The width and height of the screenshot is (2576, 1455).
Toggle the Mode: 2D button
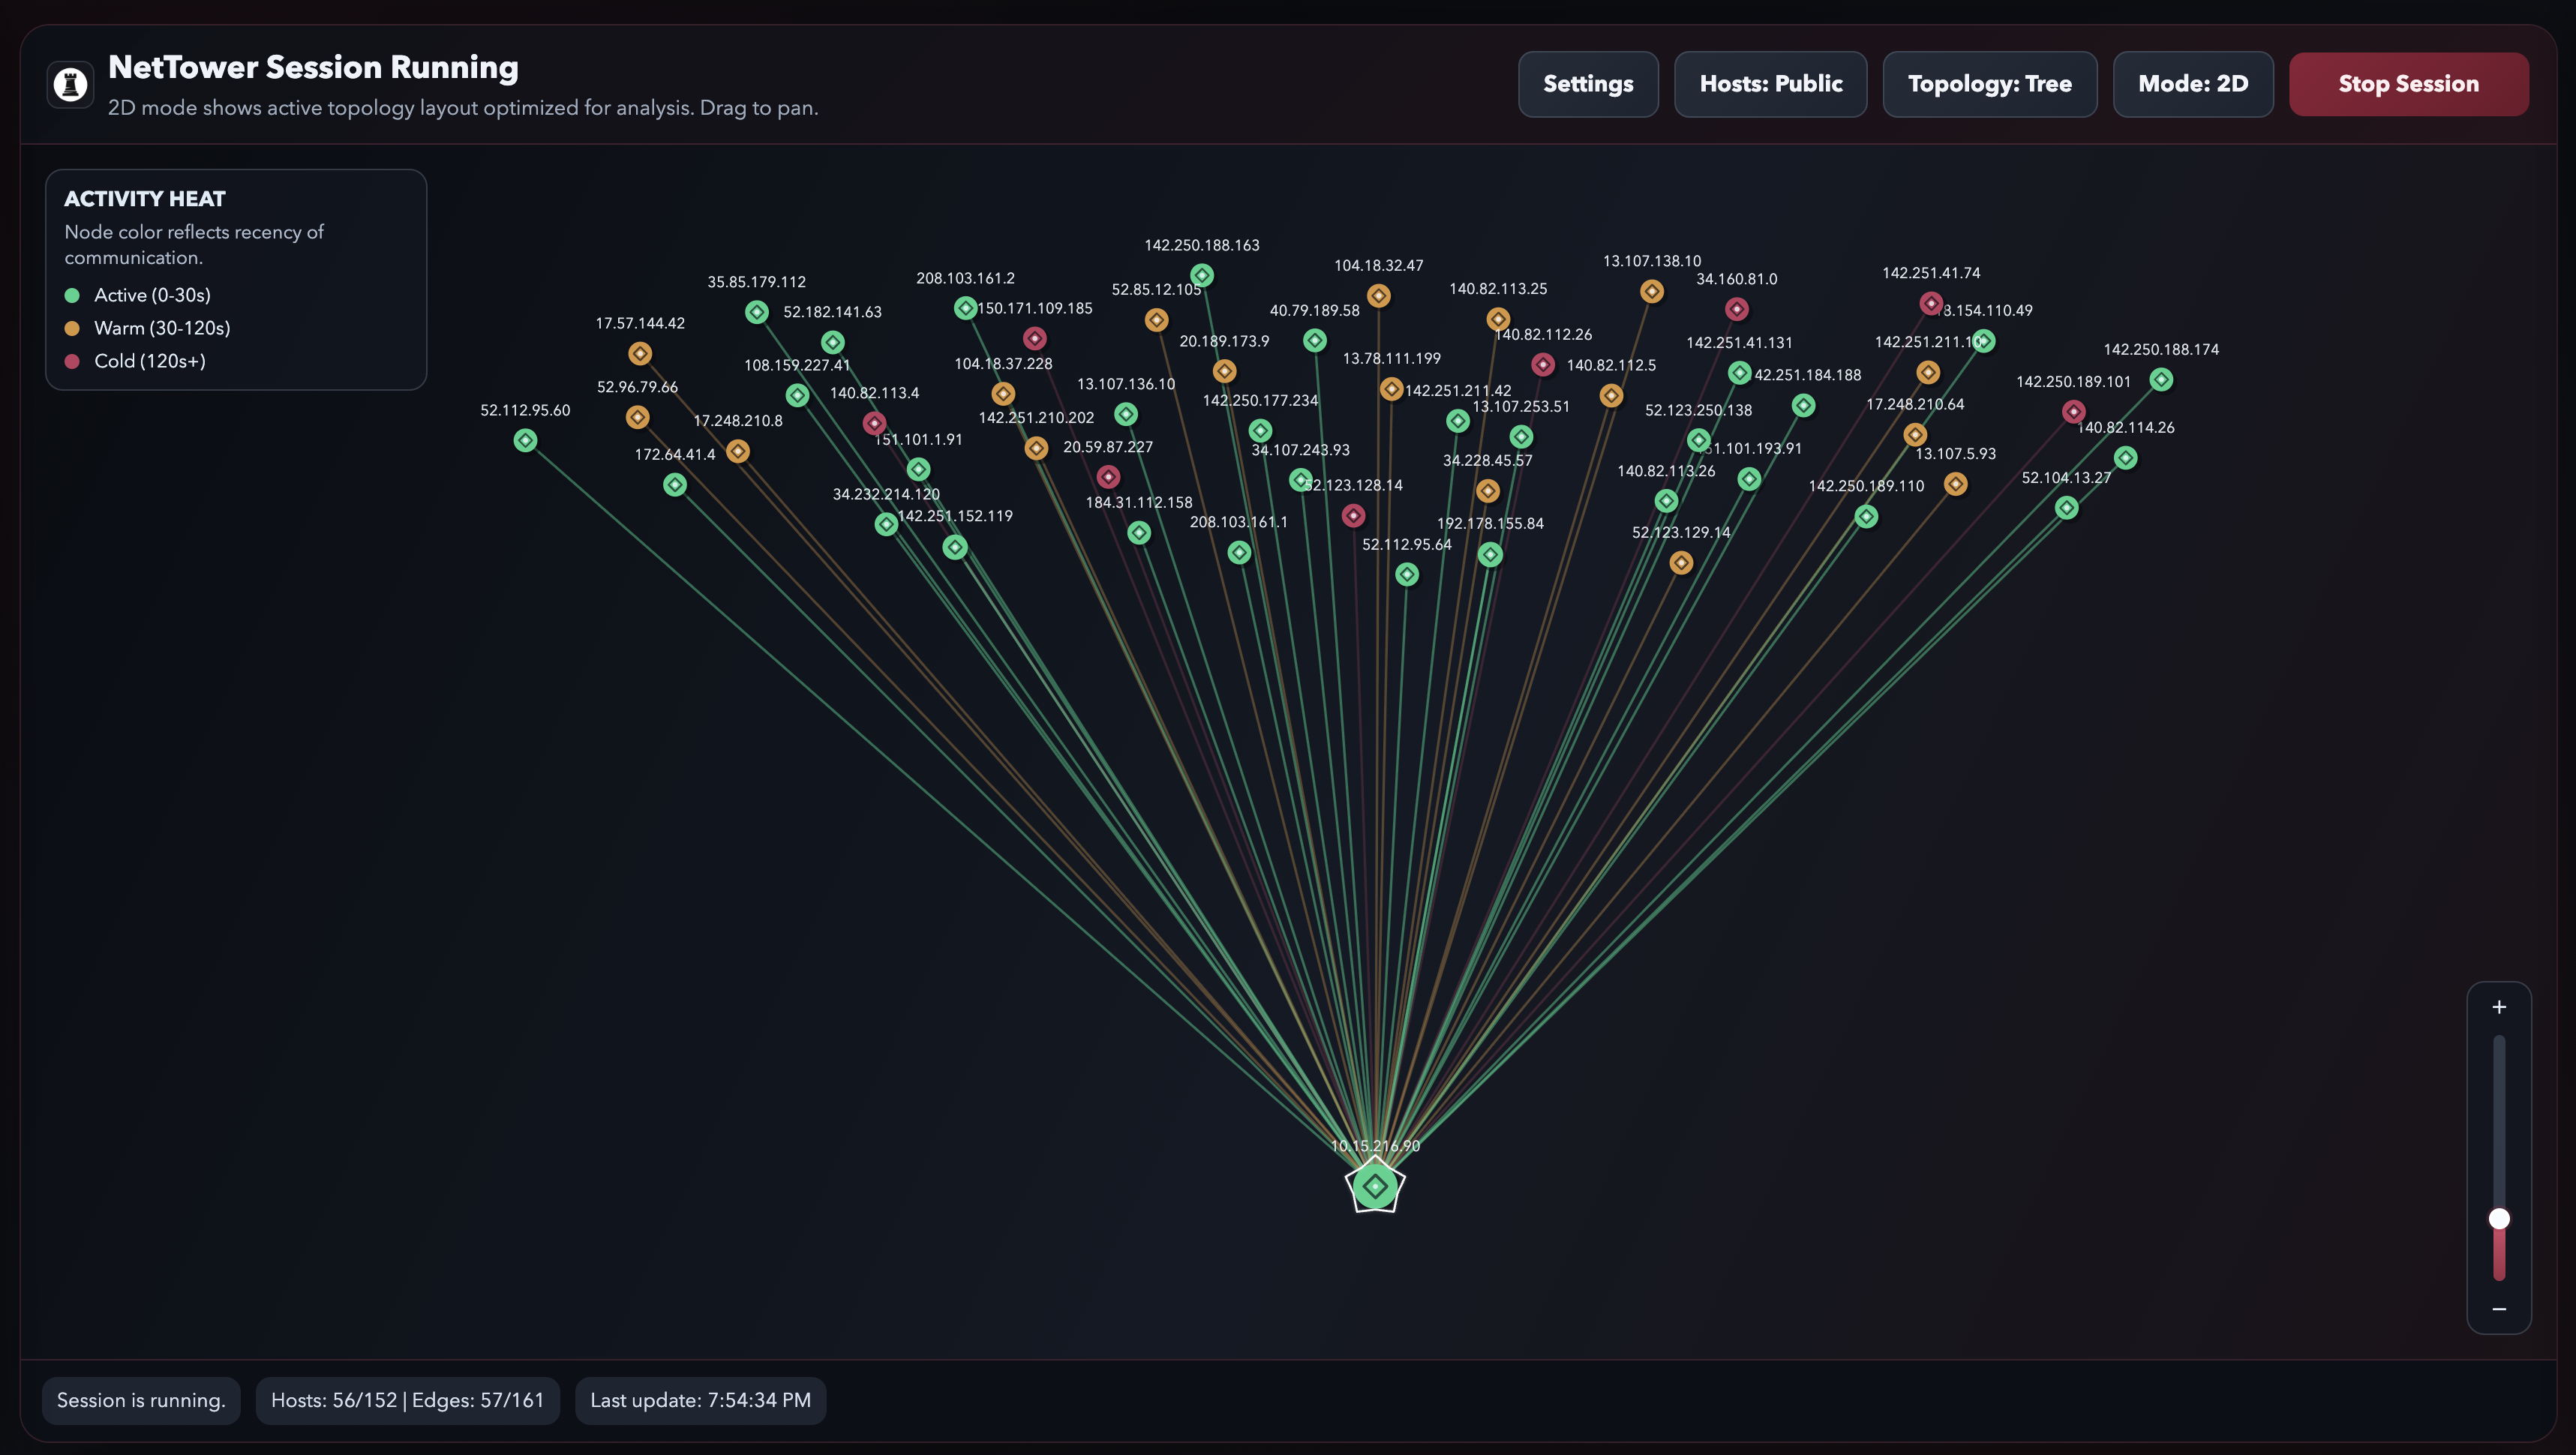click(x=2192, y=84)
